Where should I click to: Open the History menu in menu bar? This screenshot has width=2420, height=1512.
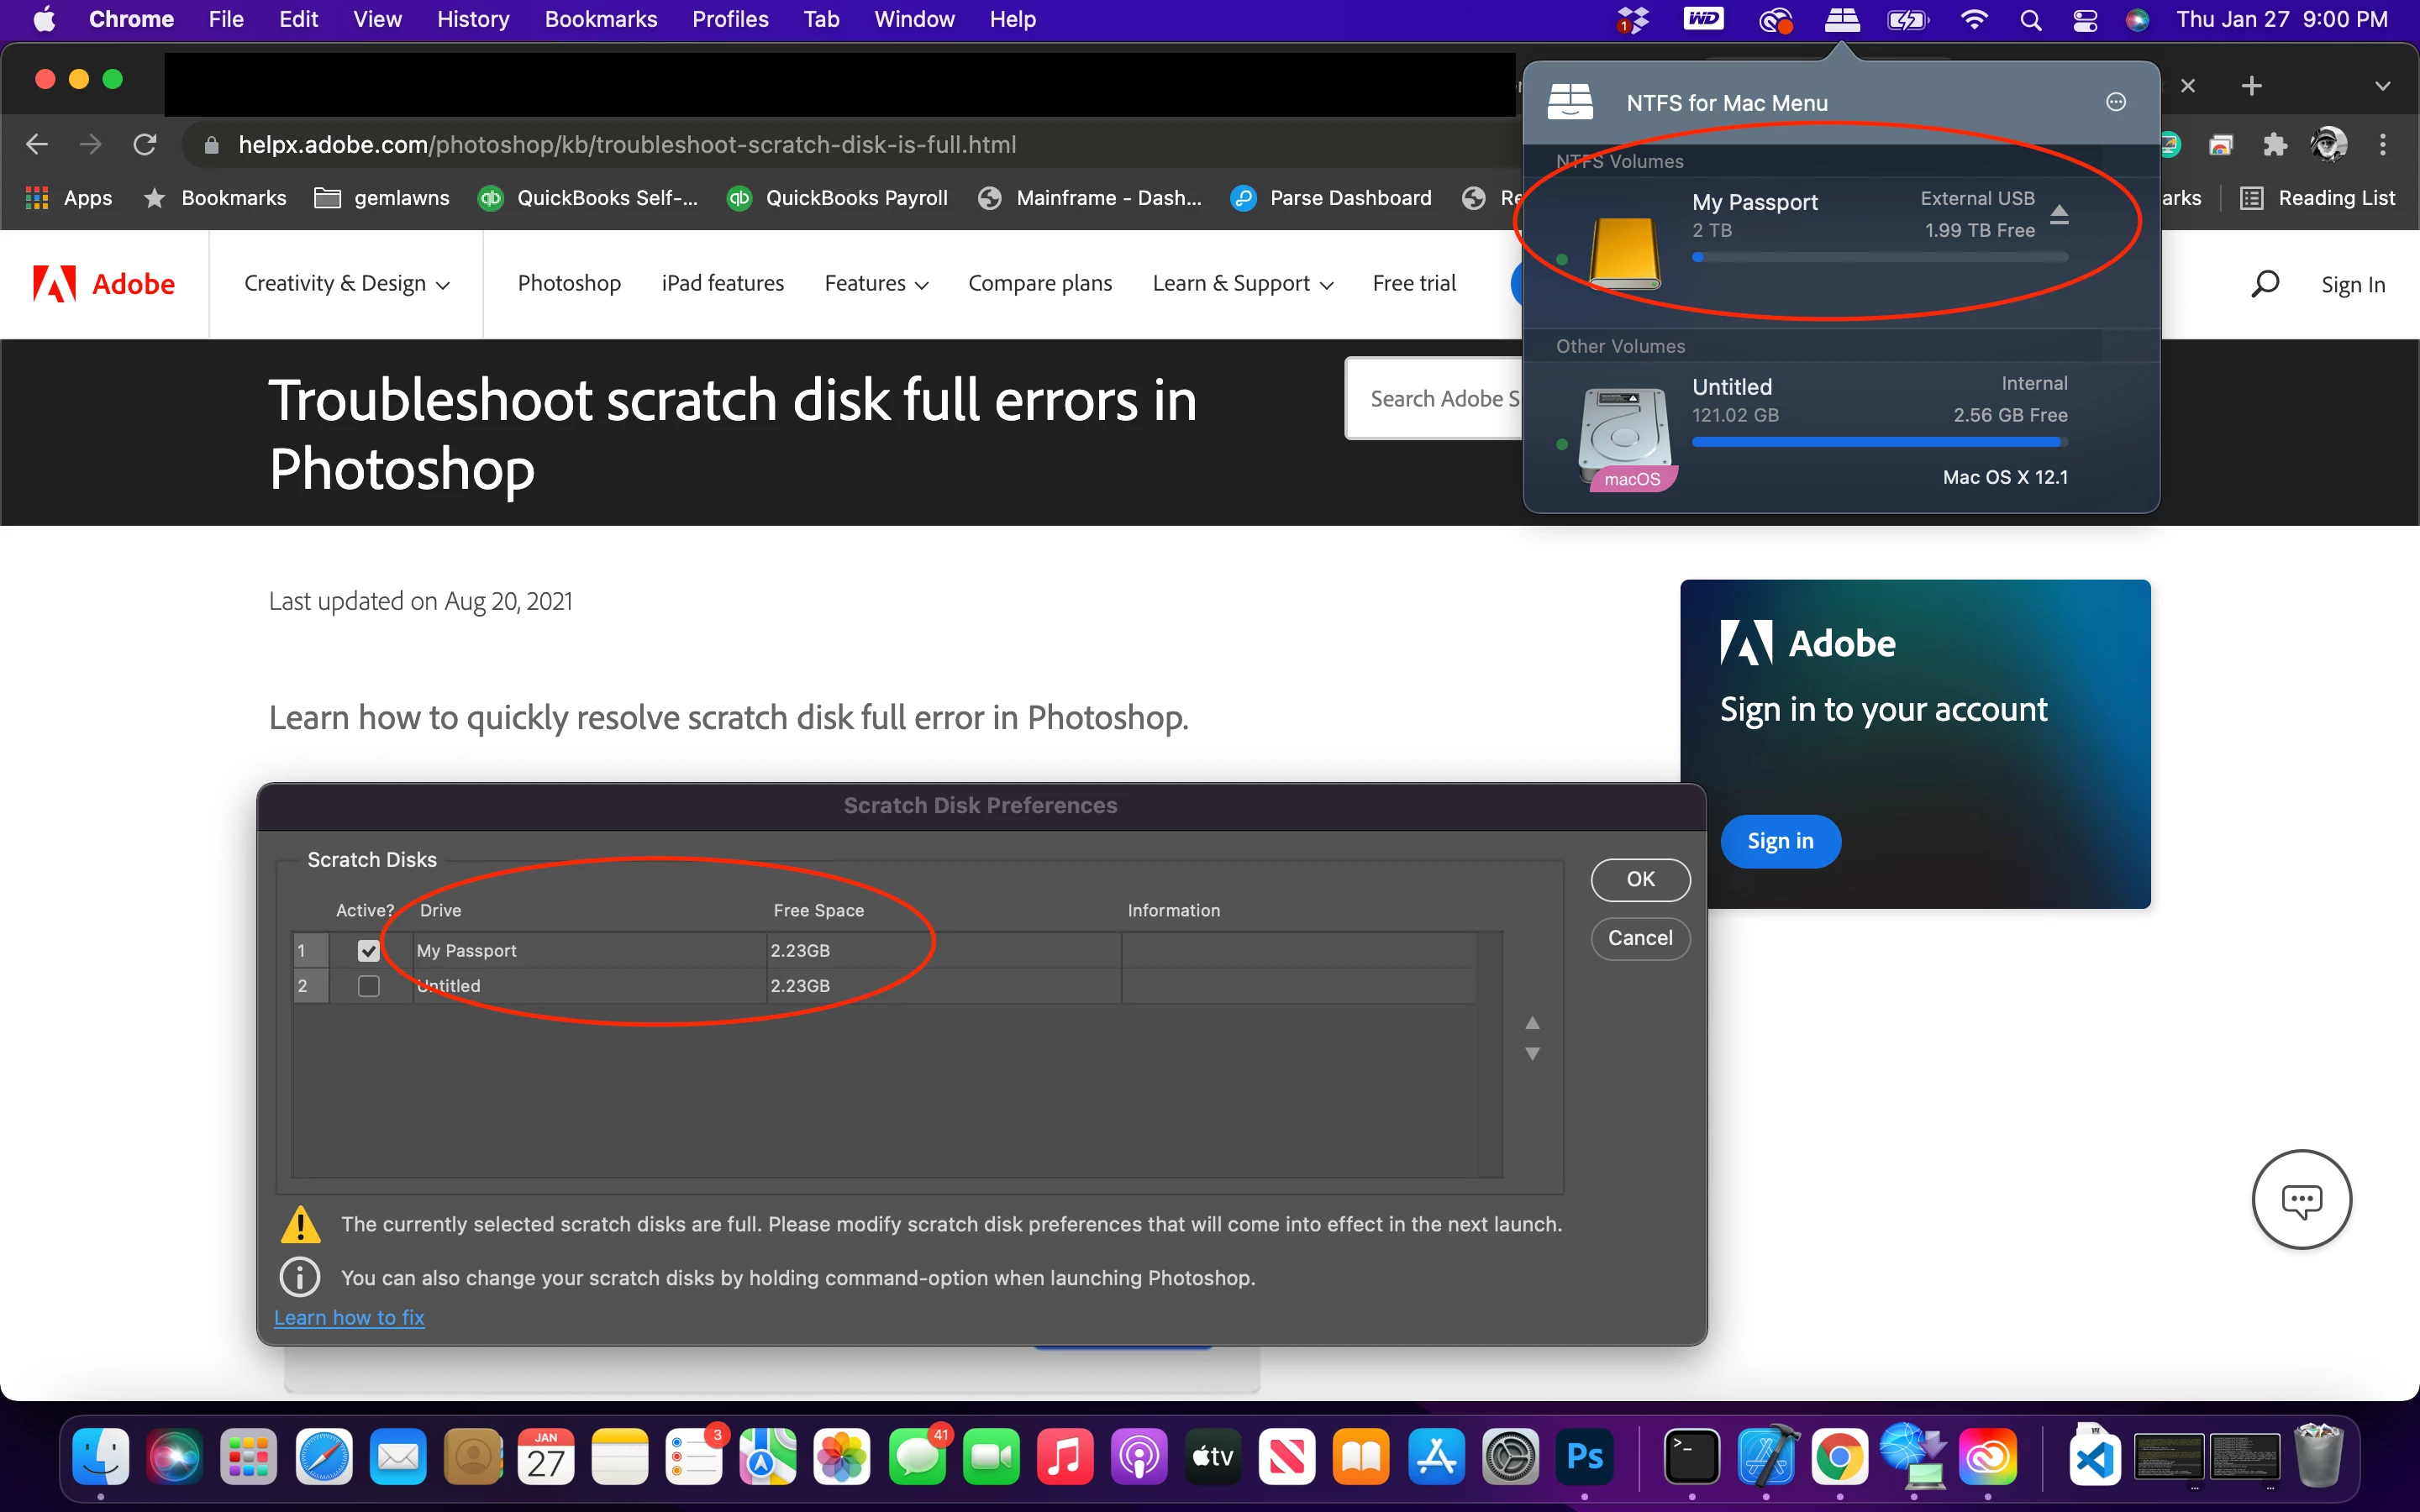(x=472, y=19)
